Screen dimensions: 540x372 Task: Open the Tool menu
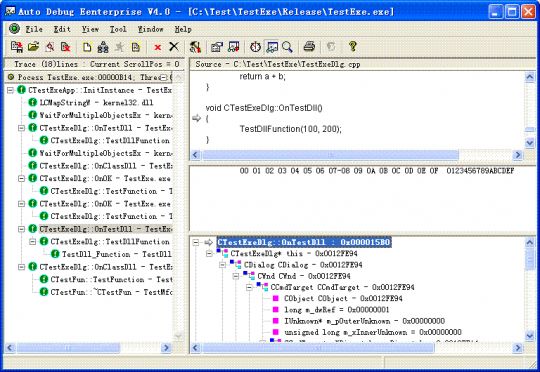pos(118,29)
